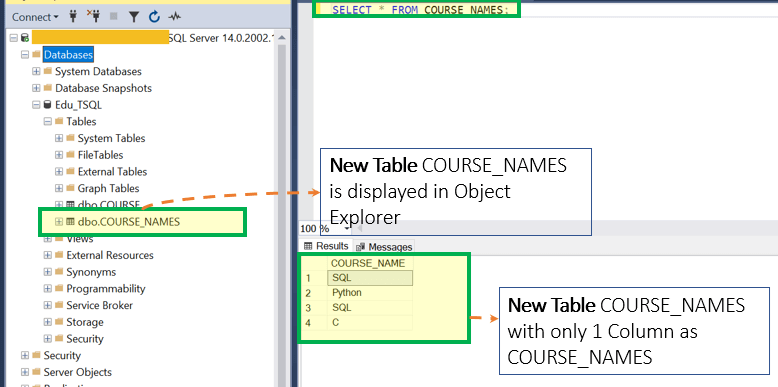This screenshot has height=387, width=778.
Task: Open the Activity Monitor pulse icon
Action: pyautogui.click(x=174, y=17)
